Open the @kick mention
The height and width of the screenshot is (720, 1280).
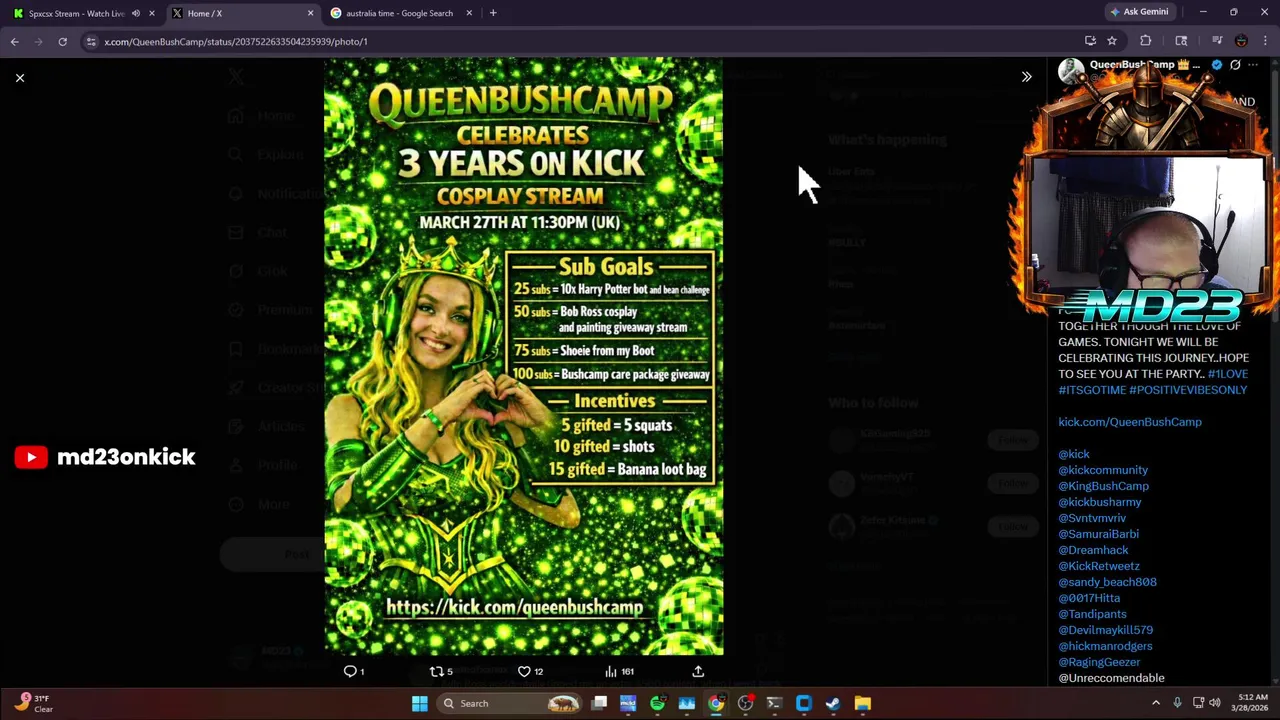[x=1074, y=454]
